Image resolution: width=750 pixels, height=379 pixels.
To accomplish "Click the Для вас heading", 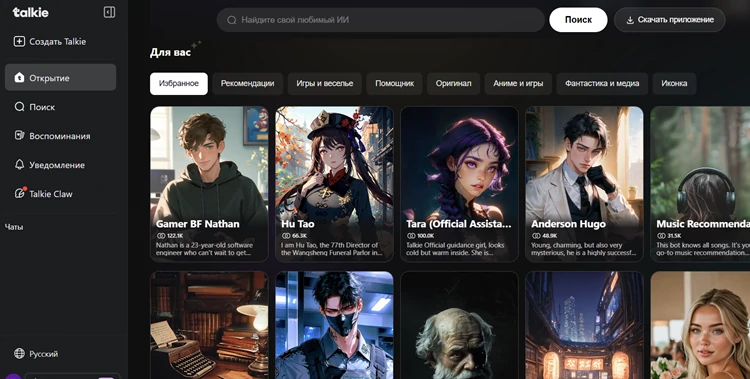I will (x=170, y=53).
